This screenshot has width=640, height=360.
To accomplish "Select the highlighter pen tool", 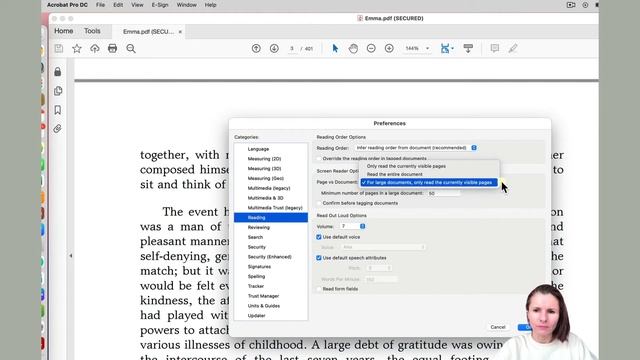I will [x=513, y=49].
